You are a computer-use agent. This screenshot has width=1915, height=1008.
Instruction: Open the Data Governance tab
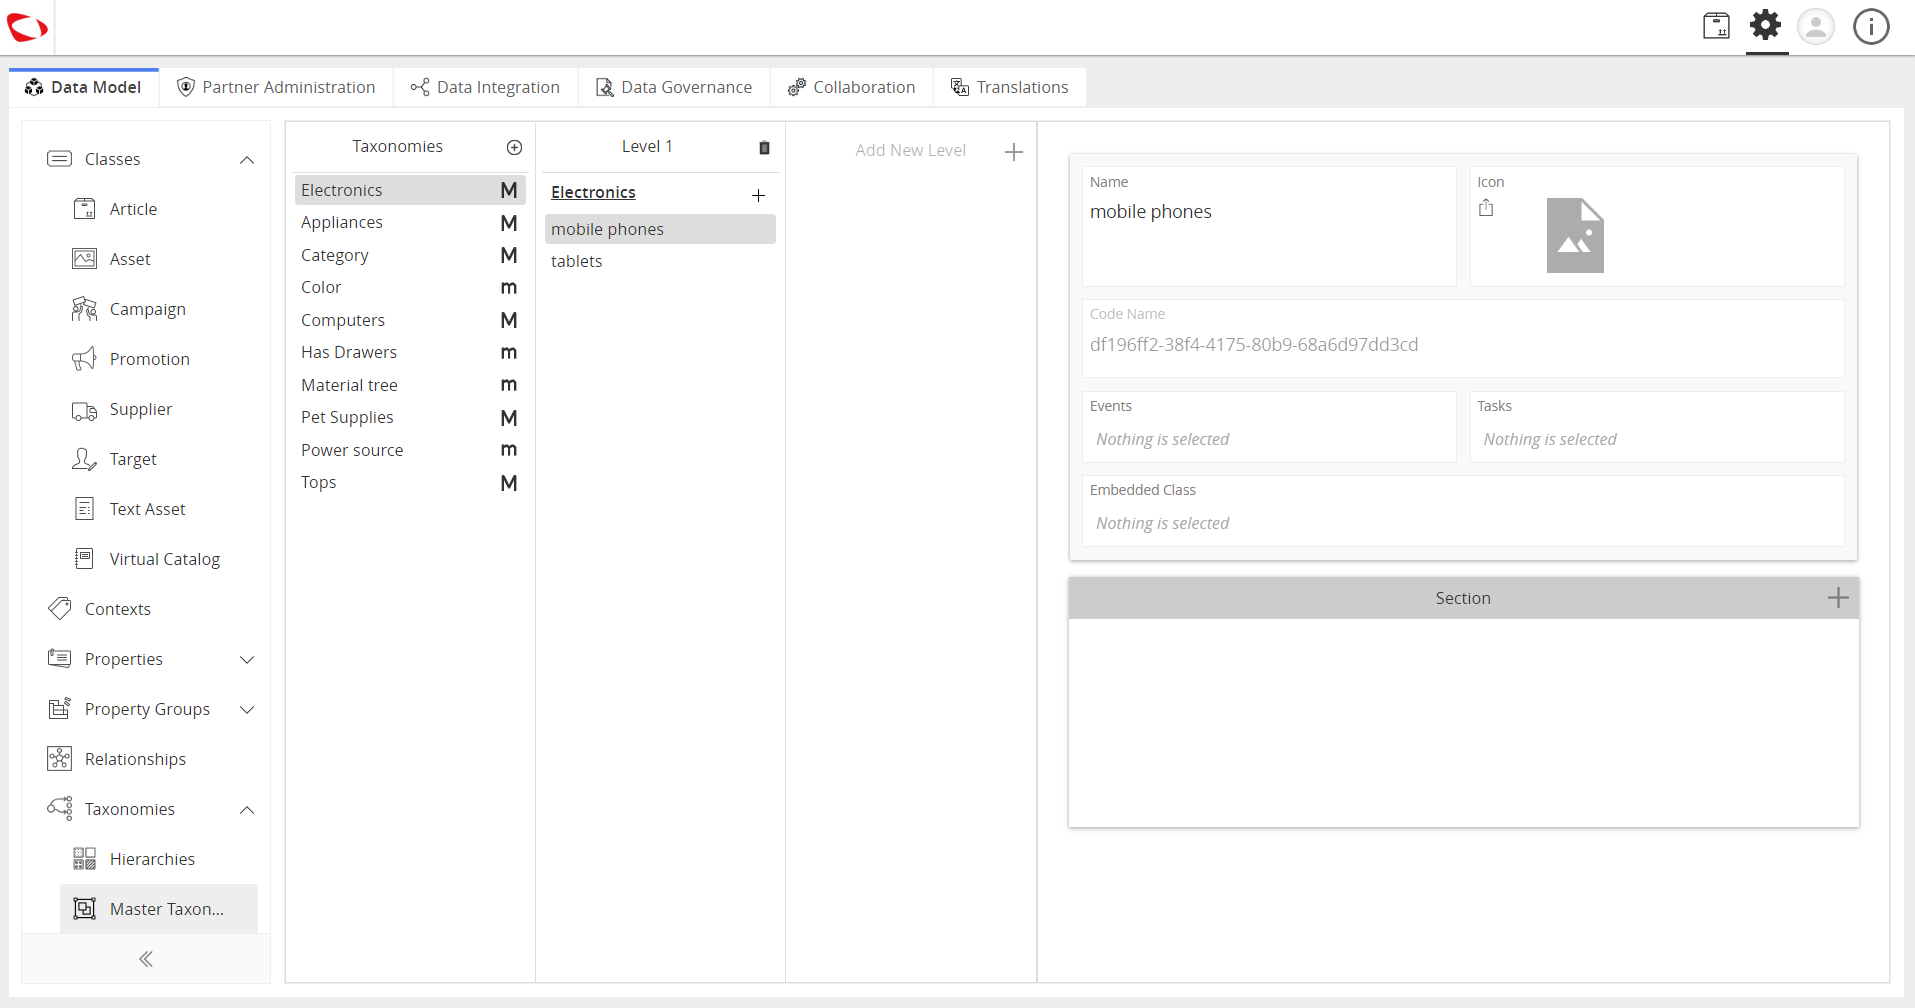(x=674, y=88)
